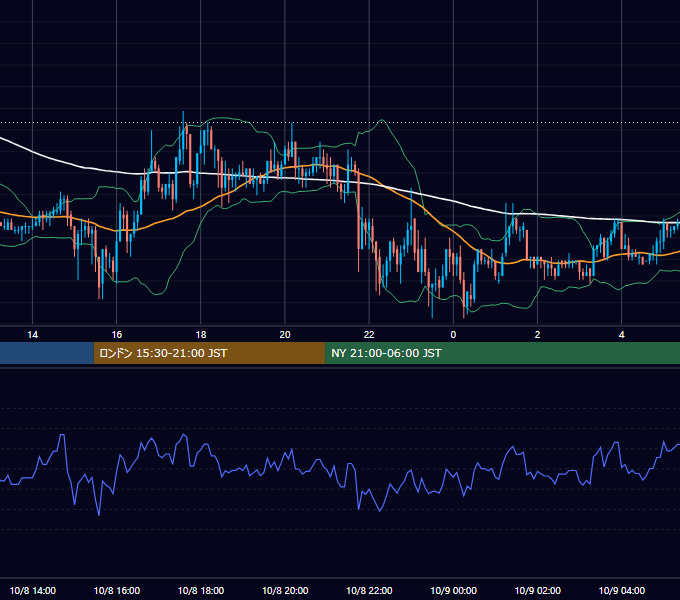Click the 2 hour label on price chart axis
680x600 pixels.
537,335
